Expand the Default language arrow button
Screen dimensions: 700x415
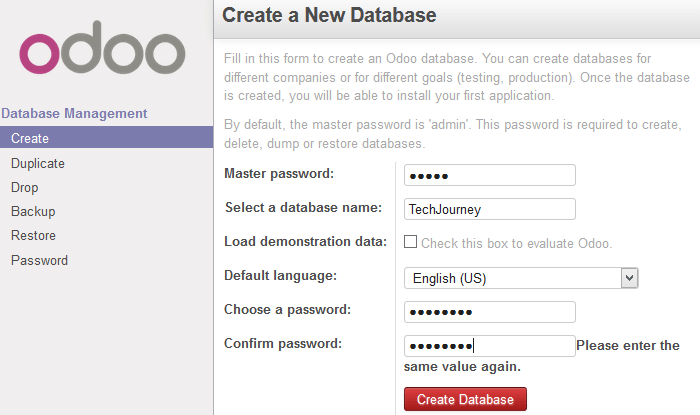pyautogui.click(x=629, y=278)
